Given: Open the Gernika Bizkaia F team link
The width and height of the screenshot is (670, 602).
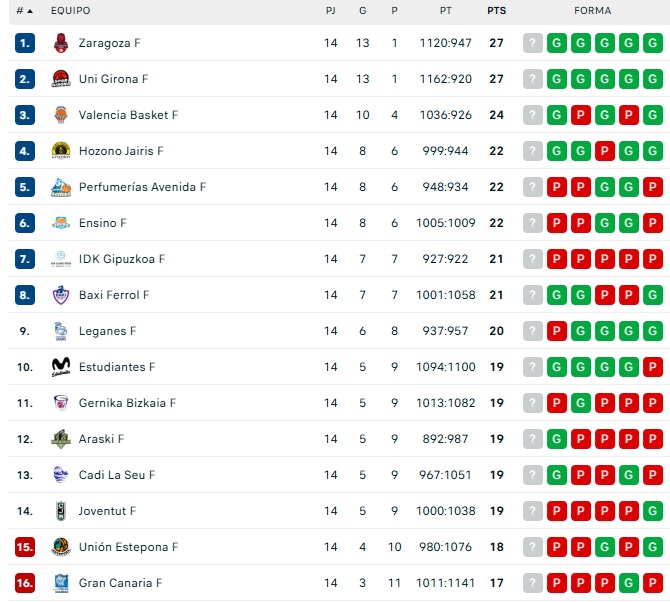Looking at the screenshot, I should pyautogui.click(x=127, y=403).
